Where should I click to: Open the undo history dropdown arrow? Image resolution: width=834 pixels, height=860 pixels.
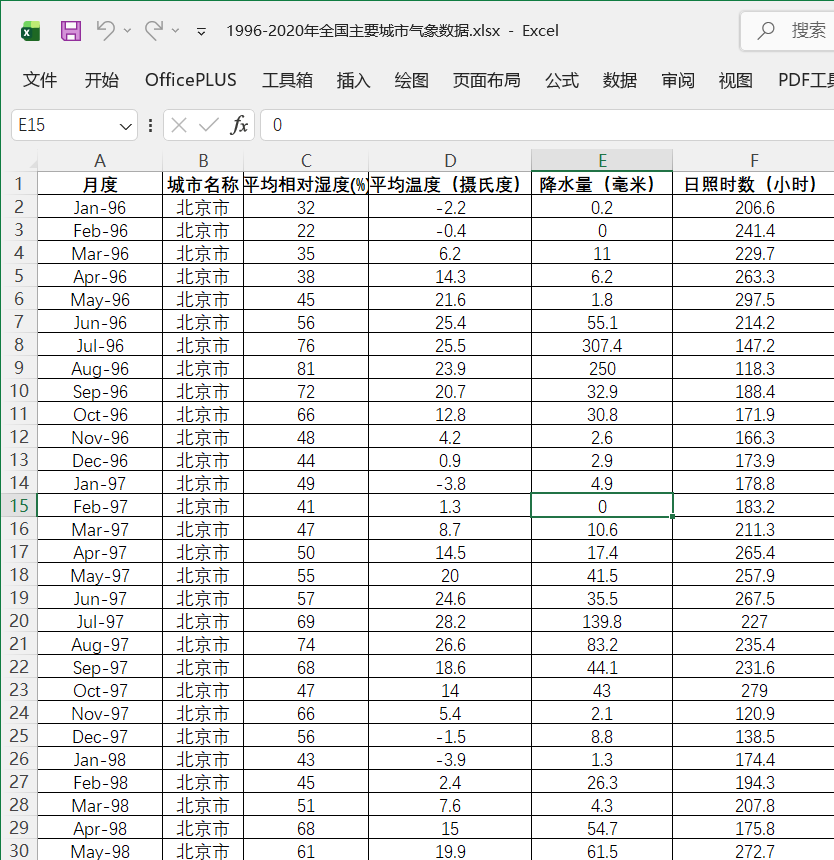pyautogui.click(x=127, y=31)
